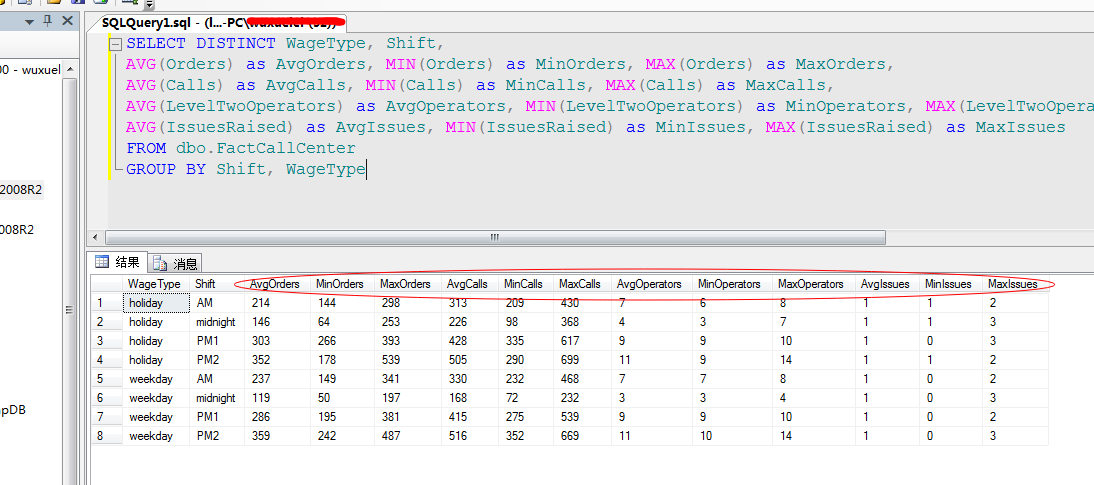
Task: Click the MinOrders value 50
Action: 343,398
